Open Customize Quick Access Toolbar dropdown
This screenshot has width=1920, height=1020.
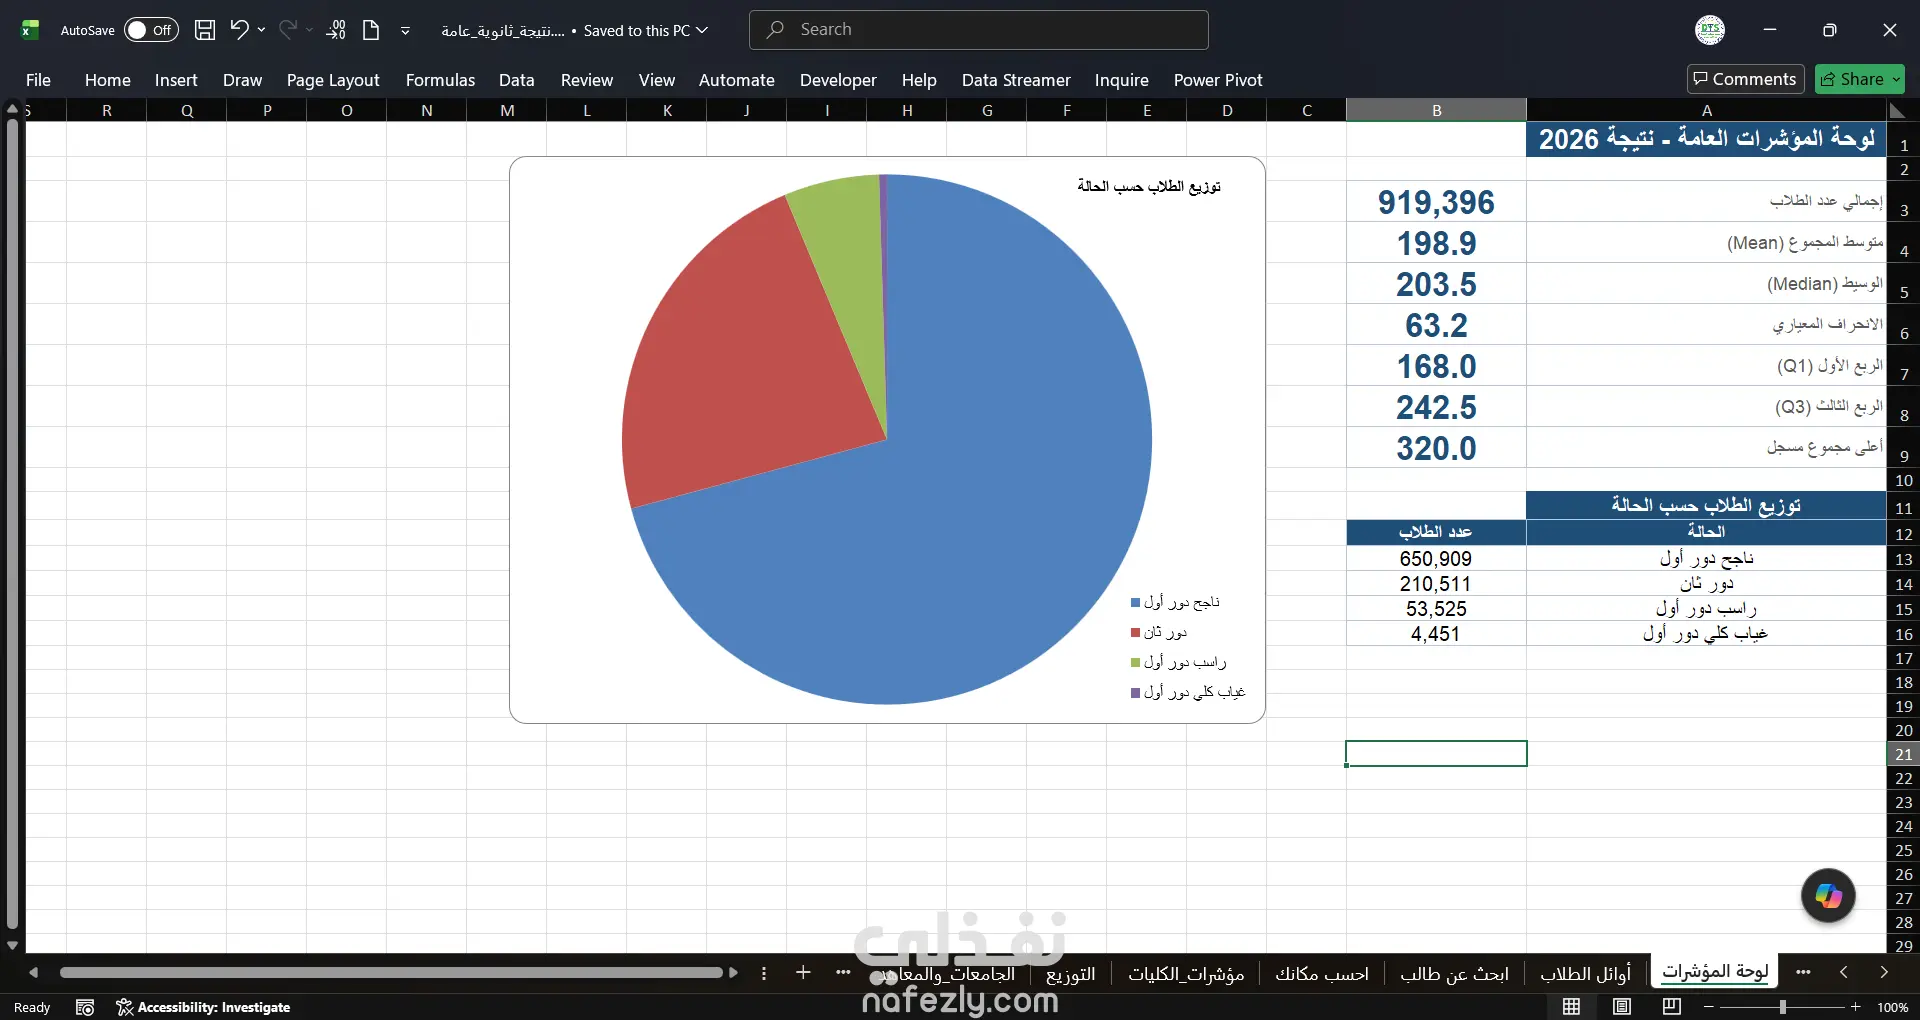(405, 30)
